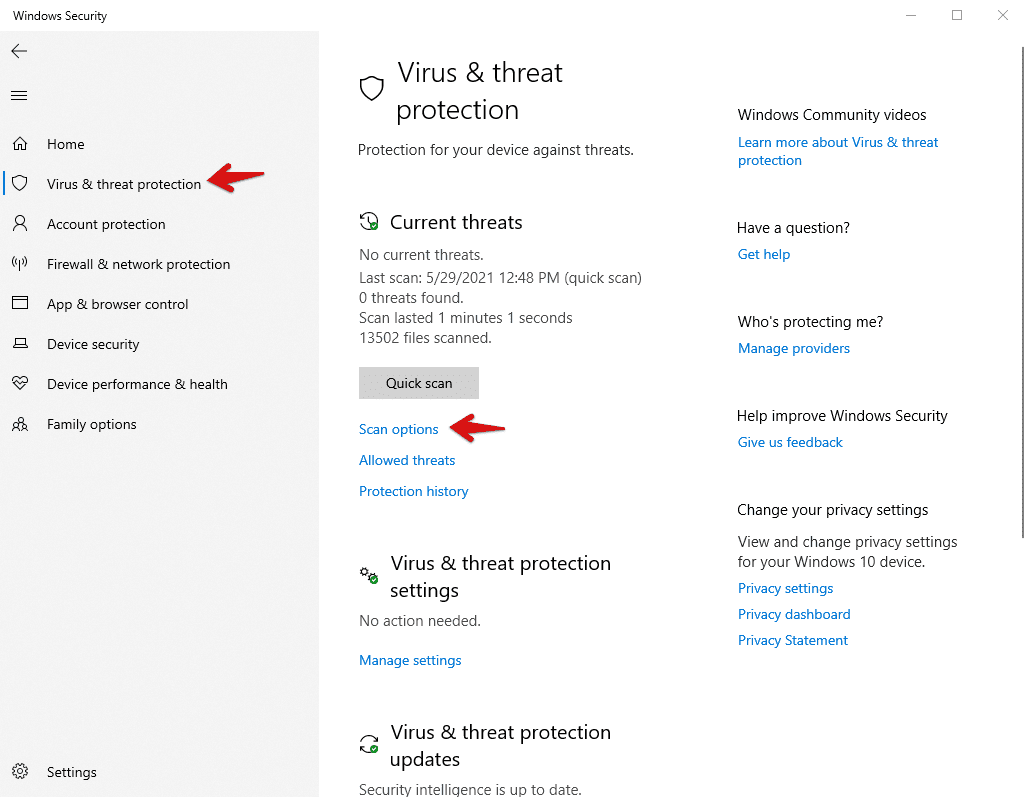
Task: Click the vertical scrollbar on right edge
Action: click(x=1022, y=293)
